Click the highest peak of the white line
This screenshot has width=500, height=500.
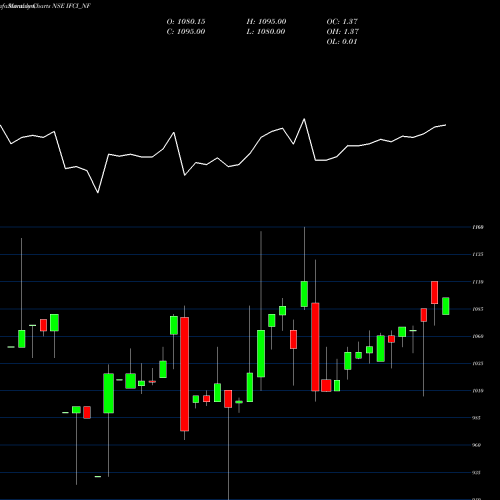tap(304, 119)
